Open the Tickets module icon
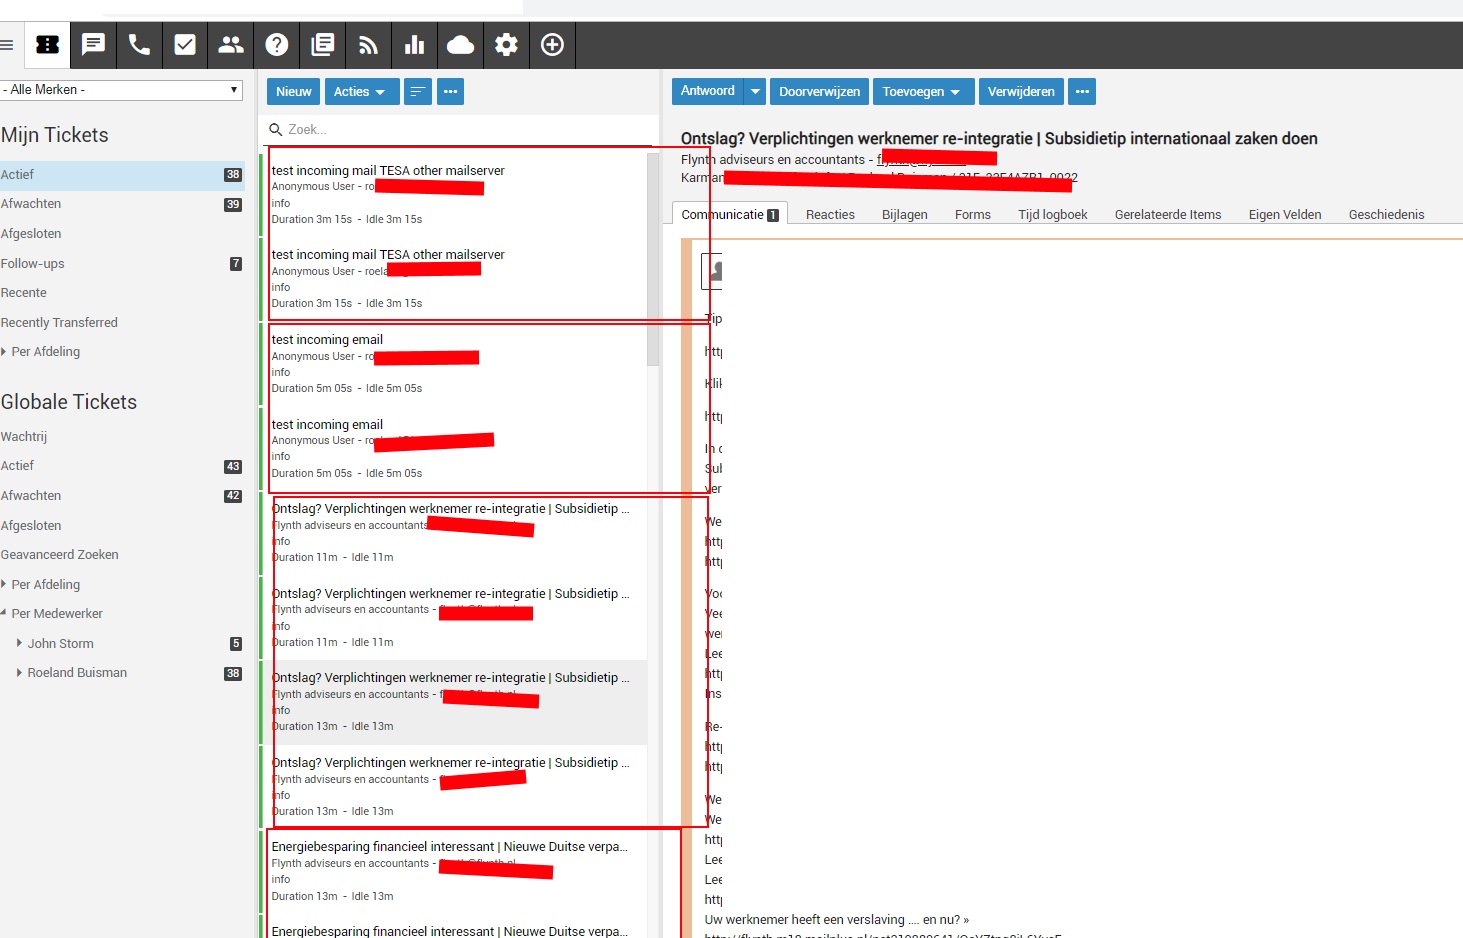This screenshot has width=1463, height=938. 47,45
